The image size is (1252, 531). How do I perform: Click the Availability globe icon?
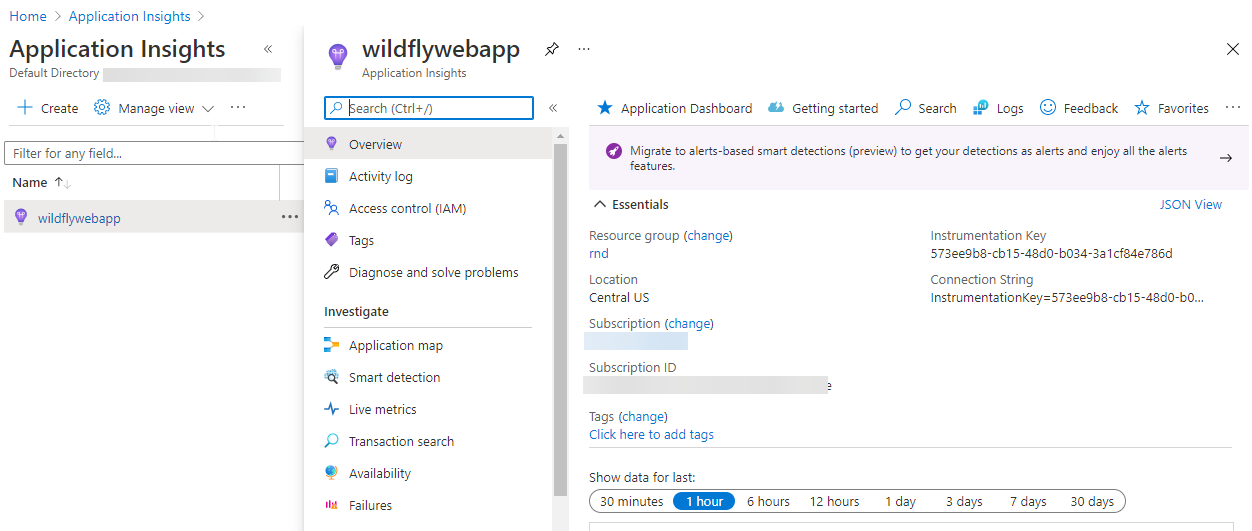point(332,473)
